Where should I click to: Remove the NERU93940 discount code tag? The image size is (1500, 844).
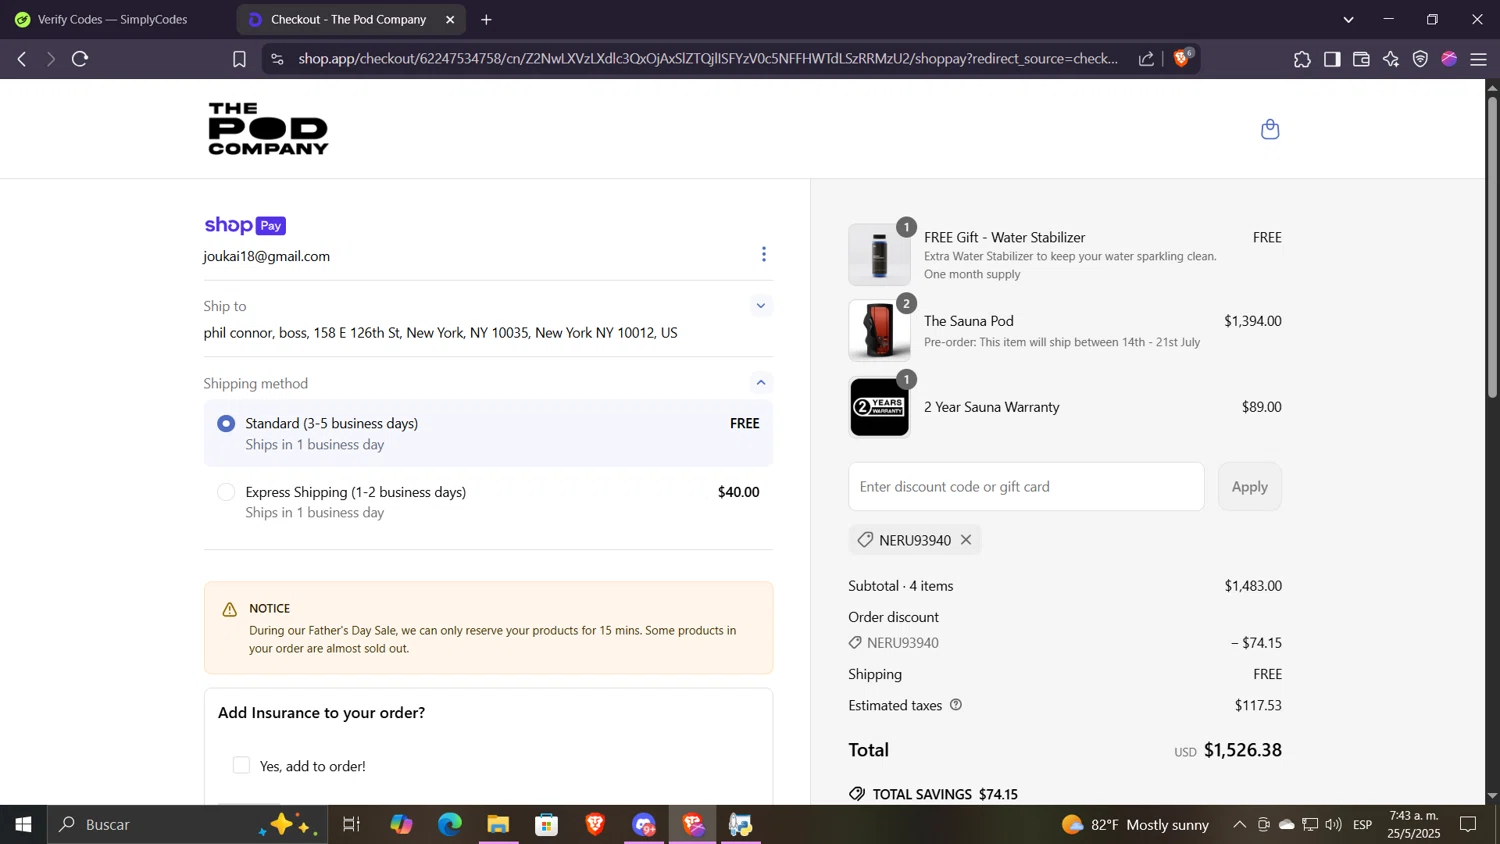pos(966,540)
